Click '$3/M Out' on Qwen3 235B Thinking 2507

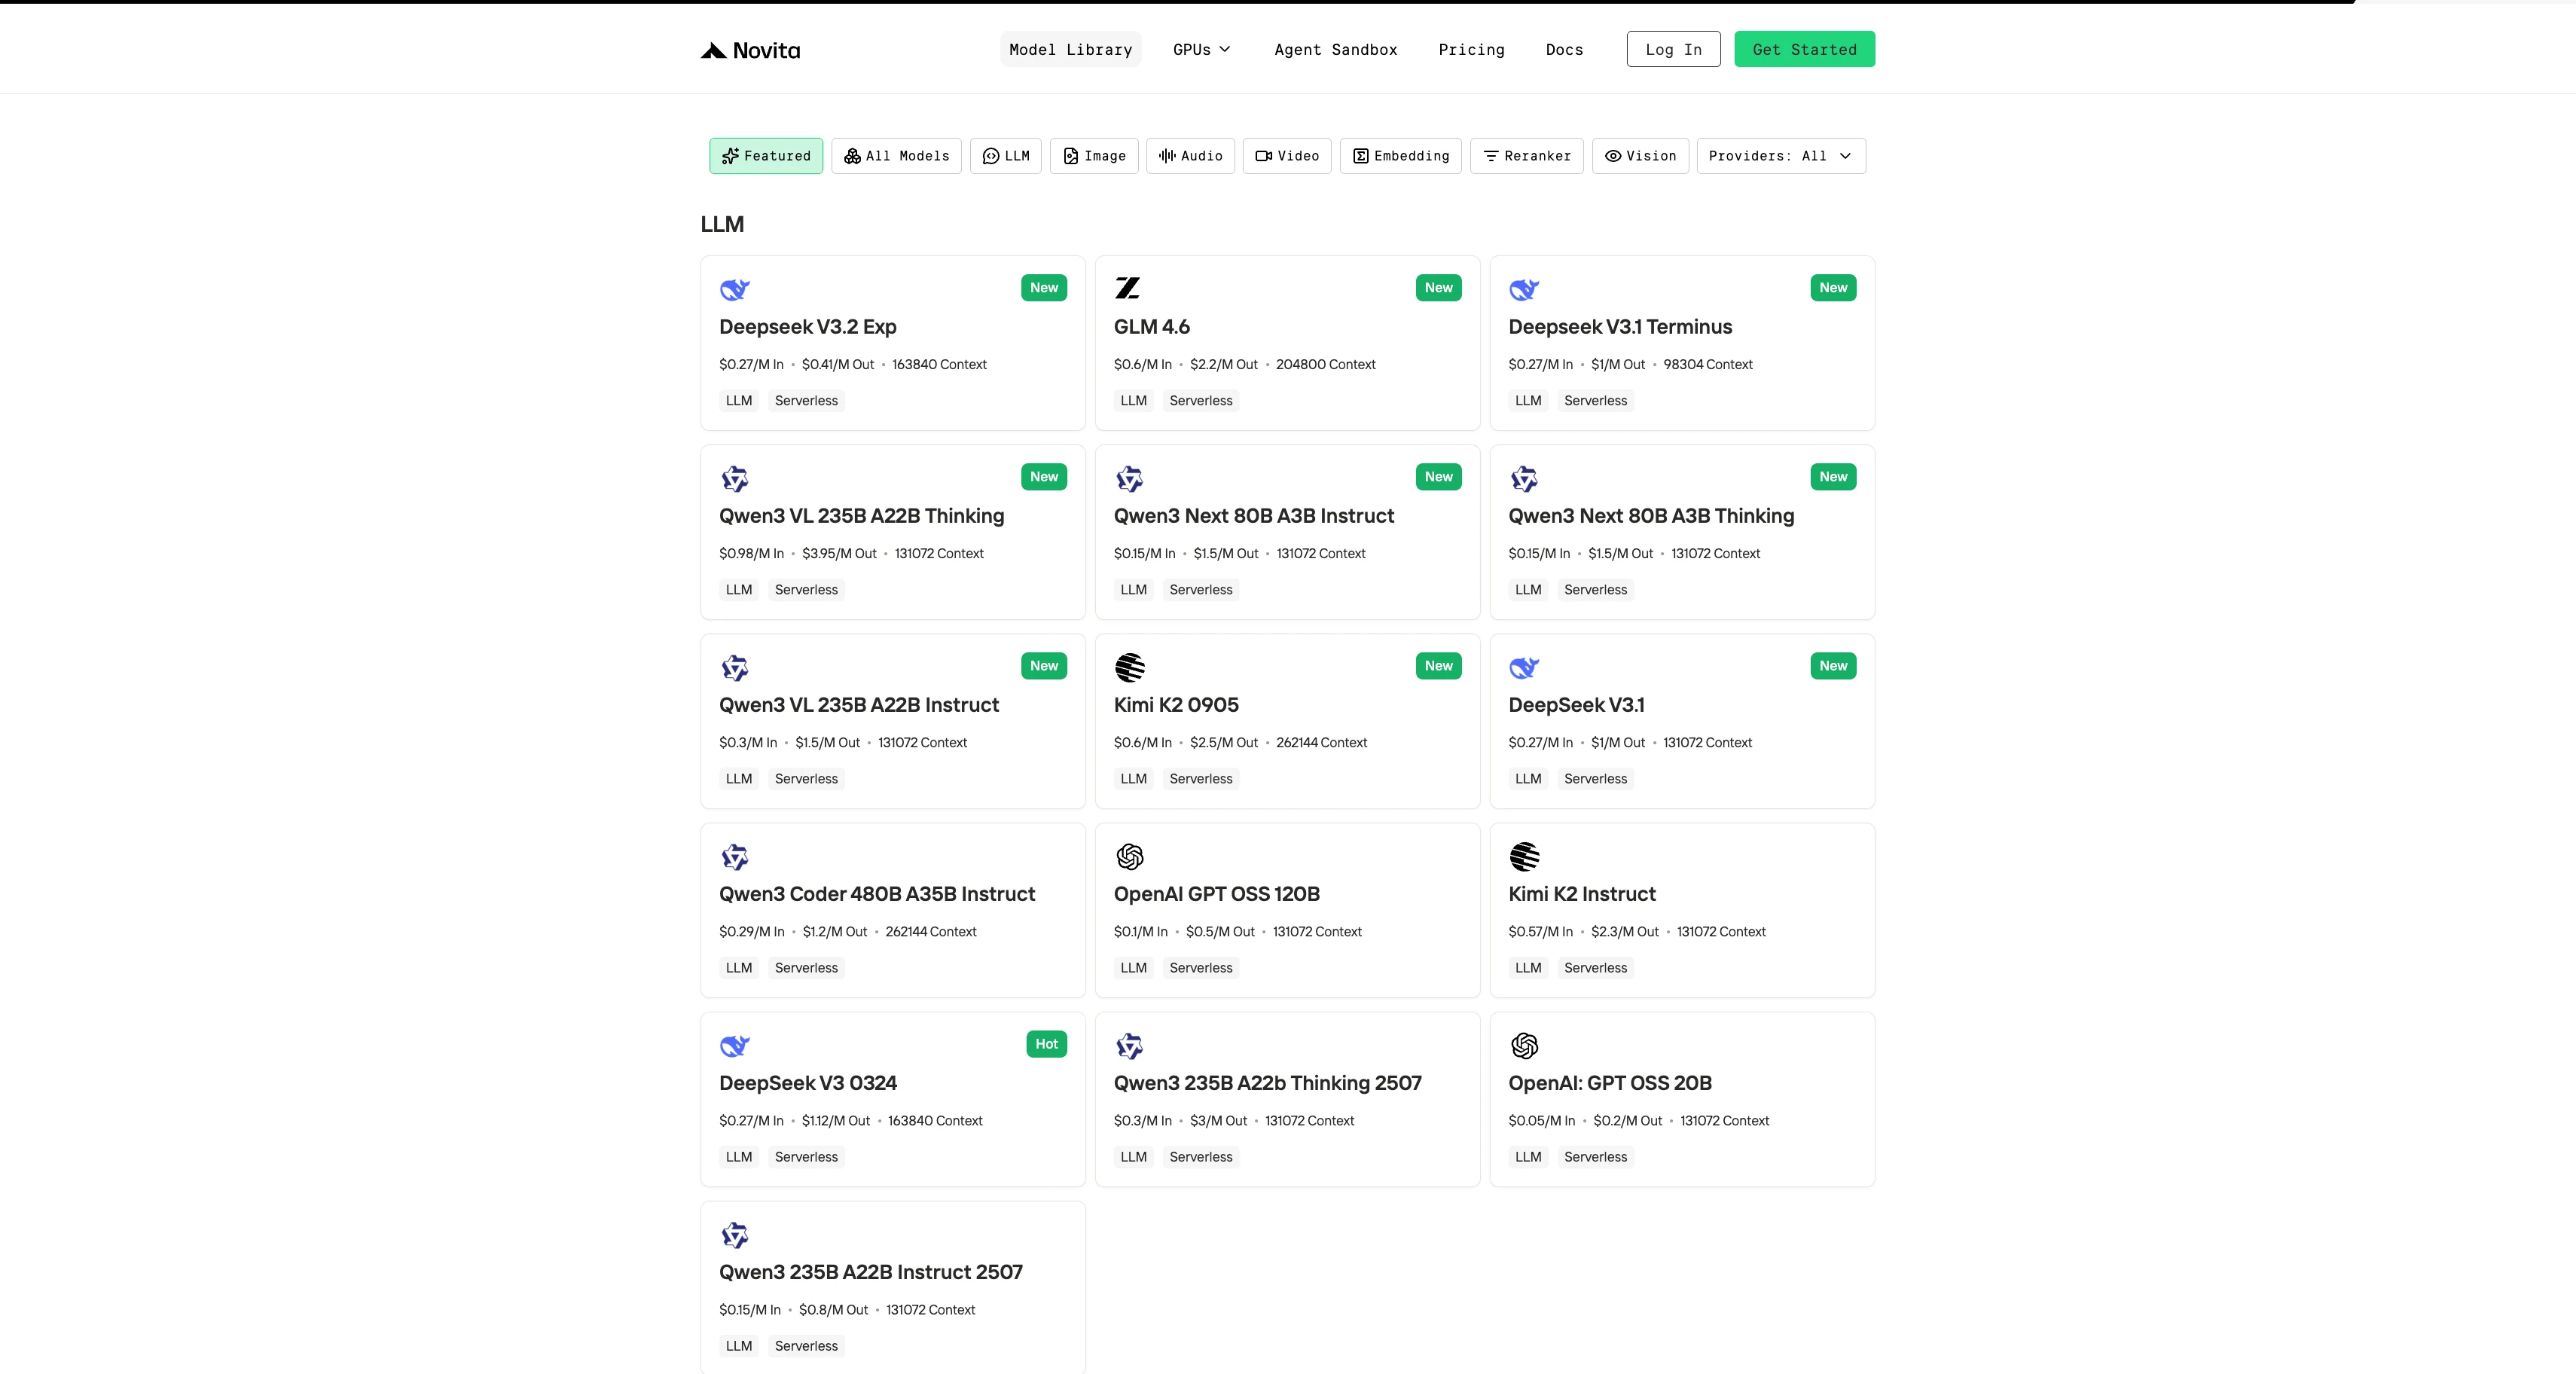(x=1218, y=1121)
